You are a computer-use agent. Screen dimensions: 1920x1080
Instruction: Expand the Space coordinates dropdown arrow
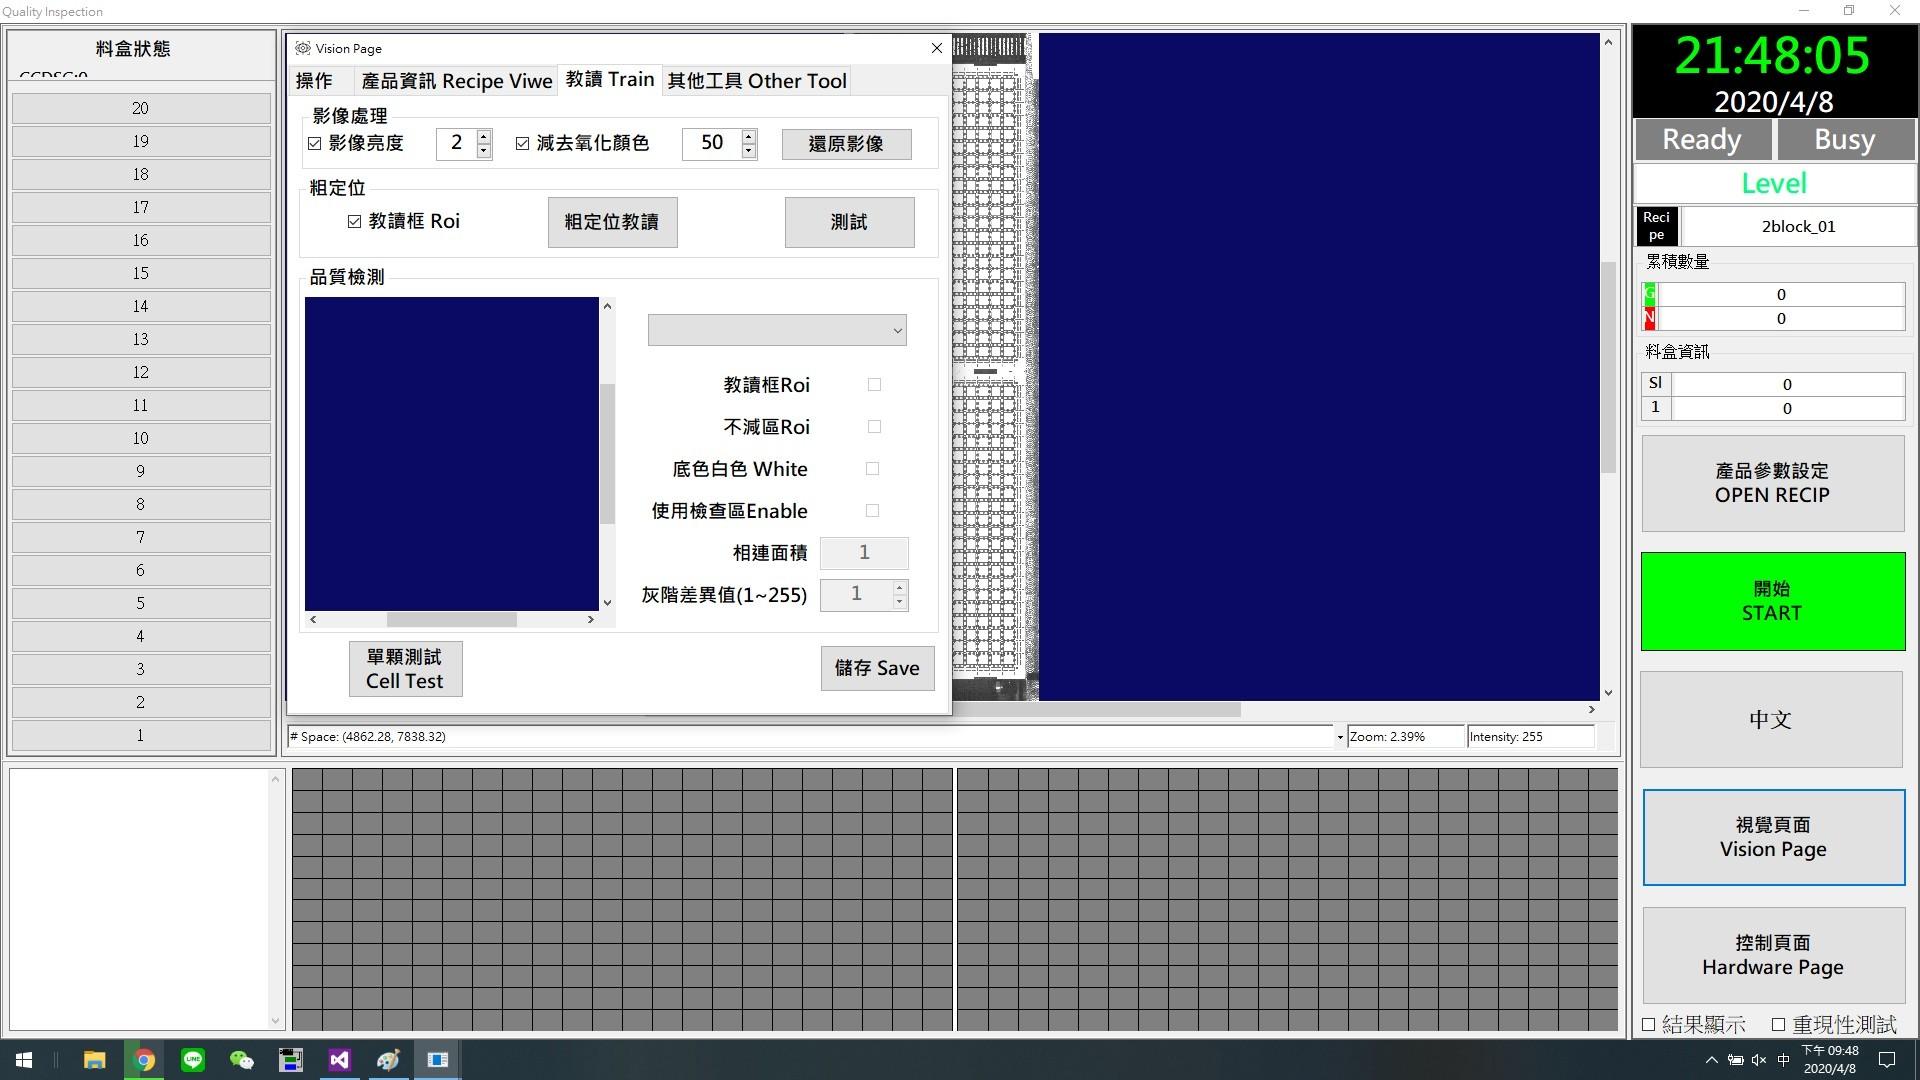click(1339, 738)
